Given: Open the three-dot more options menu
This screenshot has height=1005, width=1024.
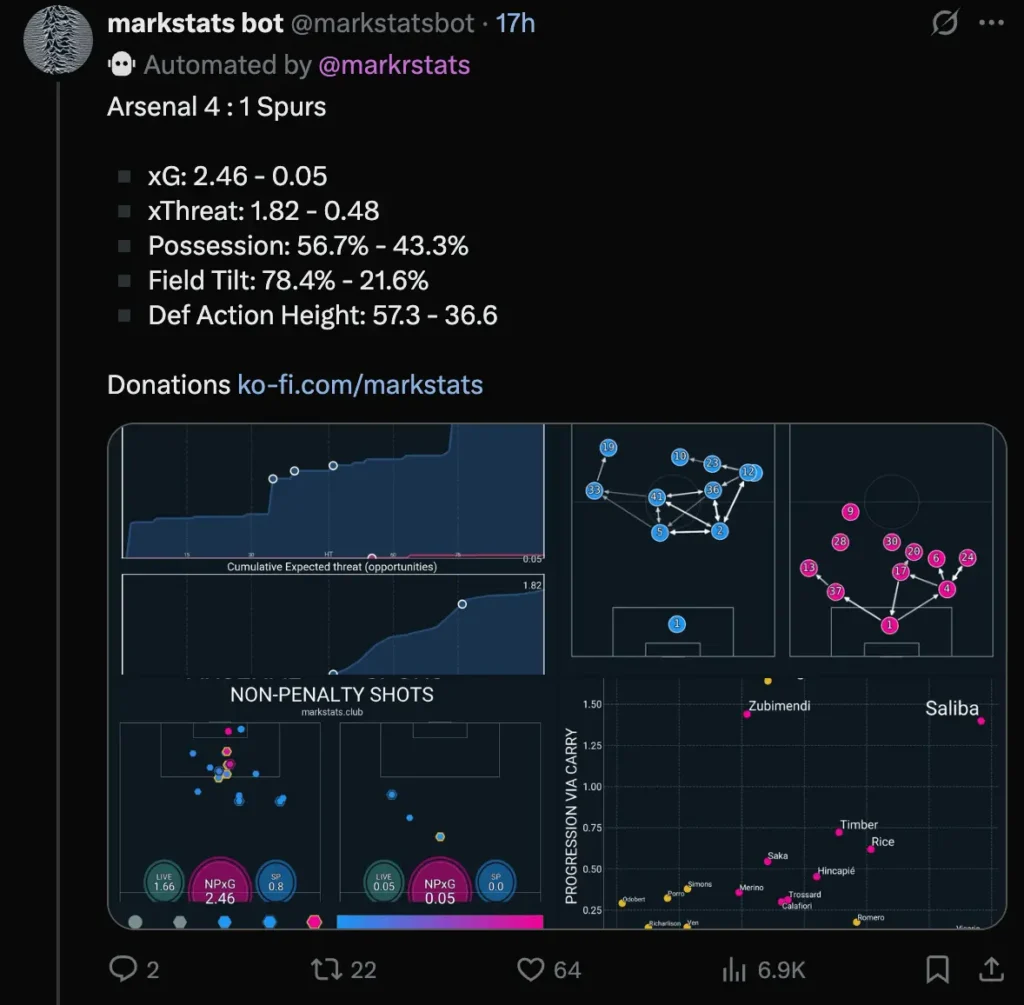Looking at the screenshot, I should [991, 23].
